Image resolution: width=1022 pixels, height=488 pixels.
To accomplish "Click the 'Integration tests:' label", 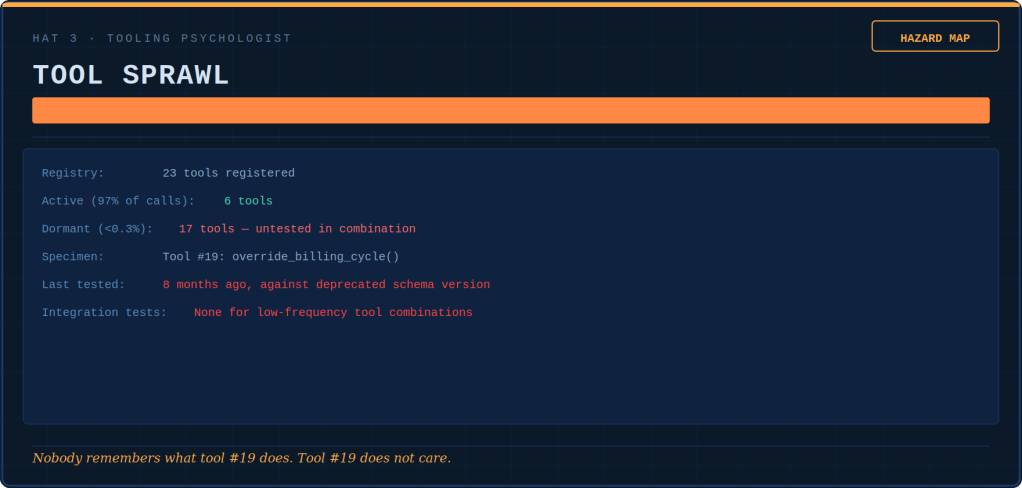I will tap(104, 313).
